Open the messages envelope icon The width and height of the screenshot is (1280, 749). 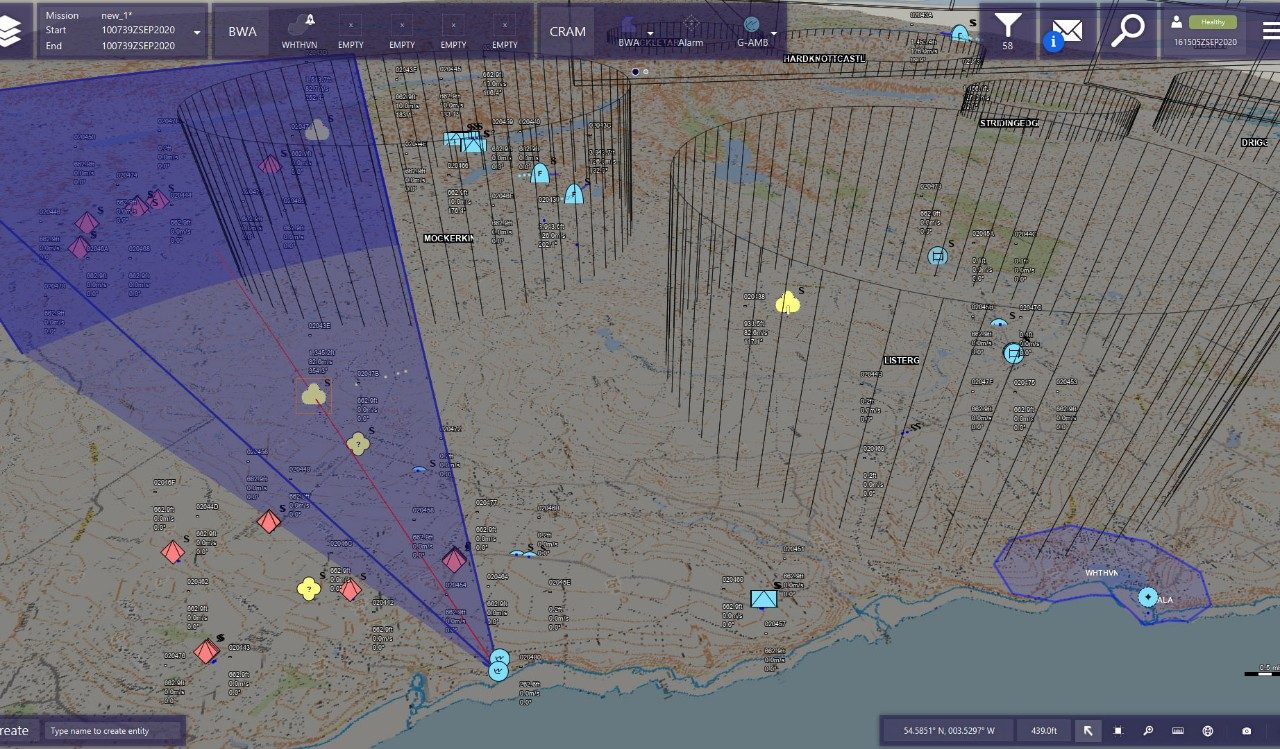click(x=1067, y=30)
